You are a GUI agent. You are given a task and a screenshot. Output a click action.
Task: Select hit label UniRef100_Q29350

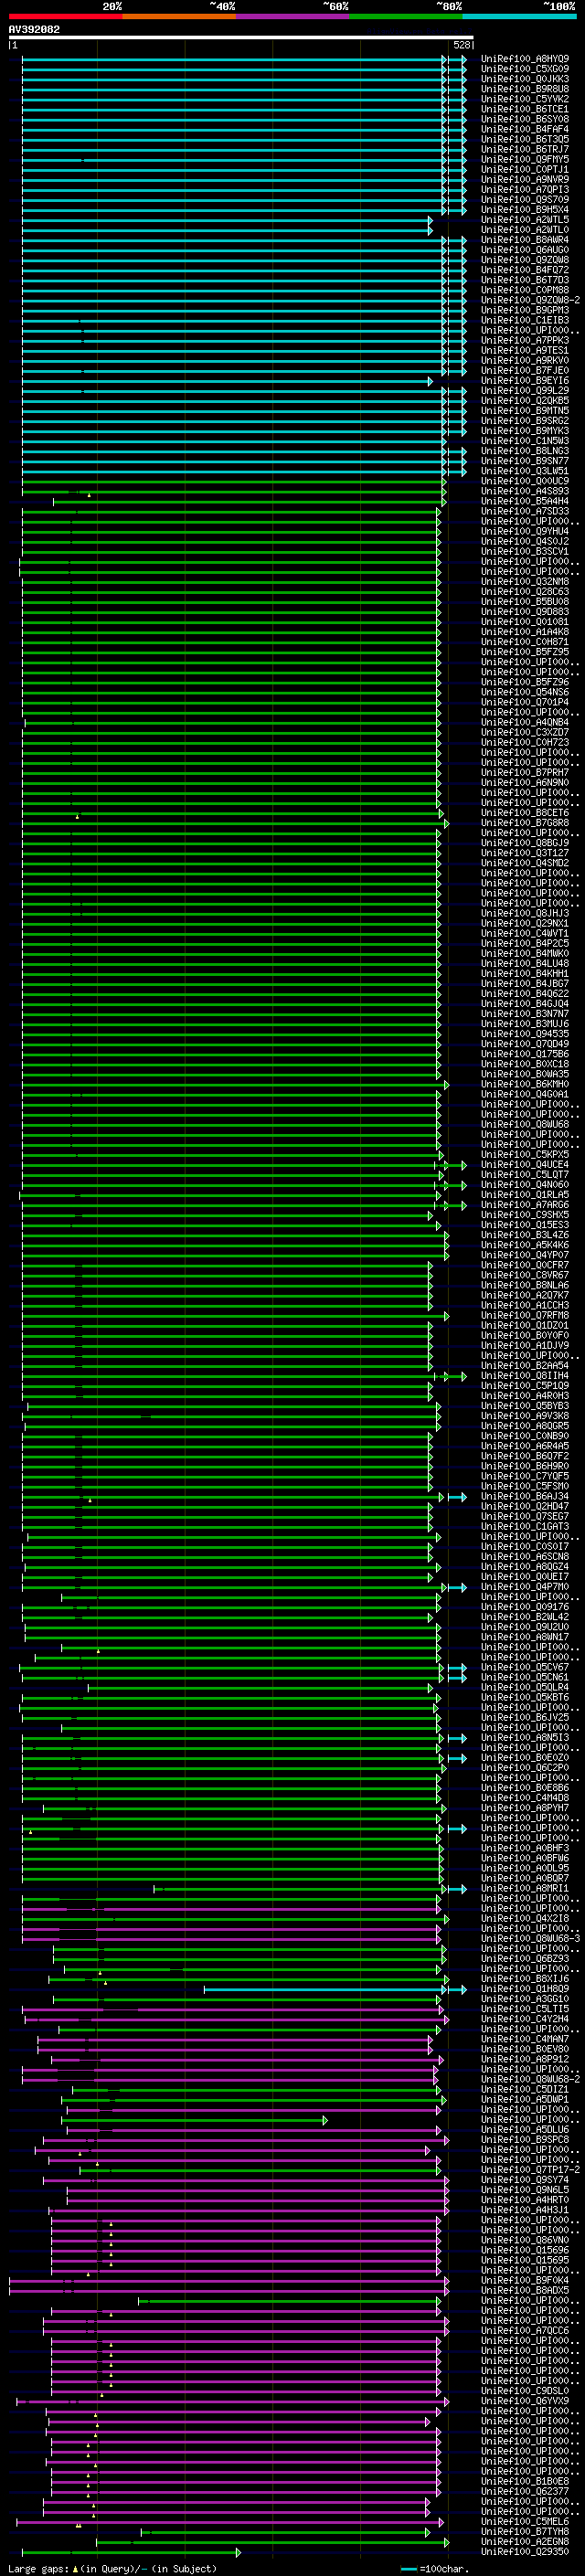[x=525, y=2551]
